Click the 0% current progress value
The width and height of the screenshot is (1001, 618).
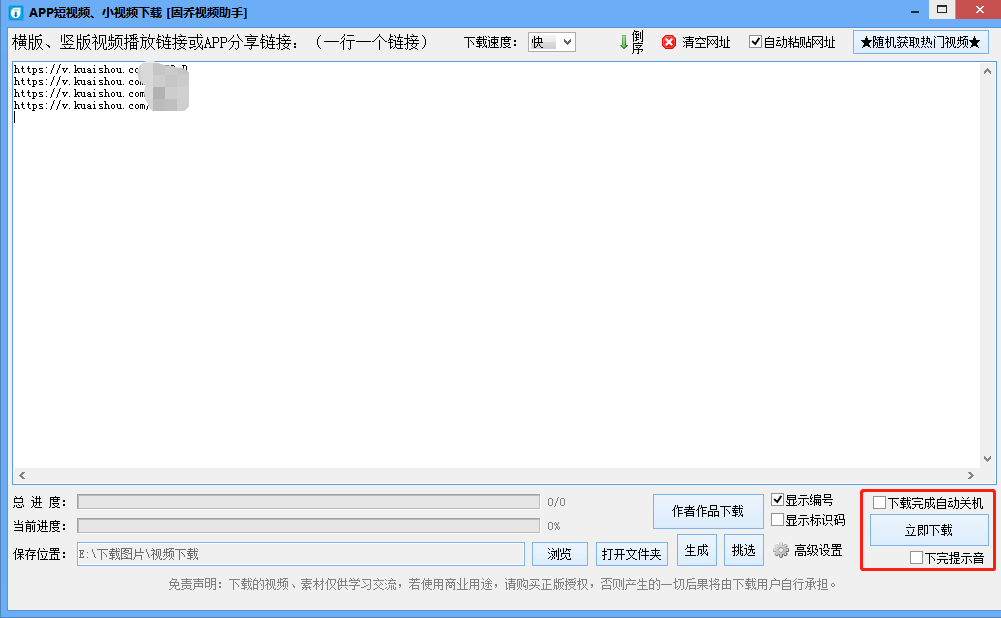point(553,526)
